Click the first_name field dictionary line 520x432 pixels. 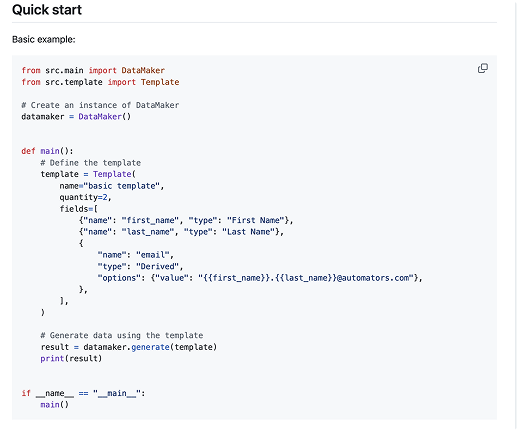[186, 220]
